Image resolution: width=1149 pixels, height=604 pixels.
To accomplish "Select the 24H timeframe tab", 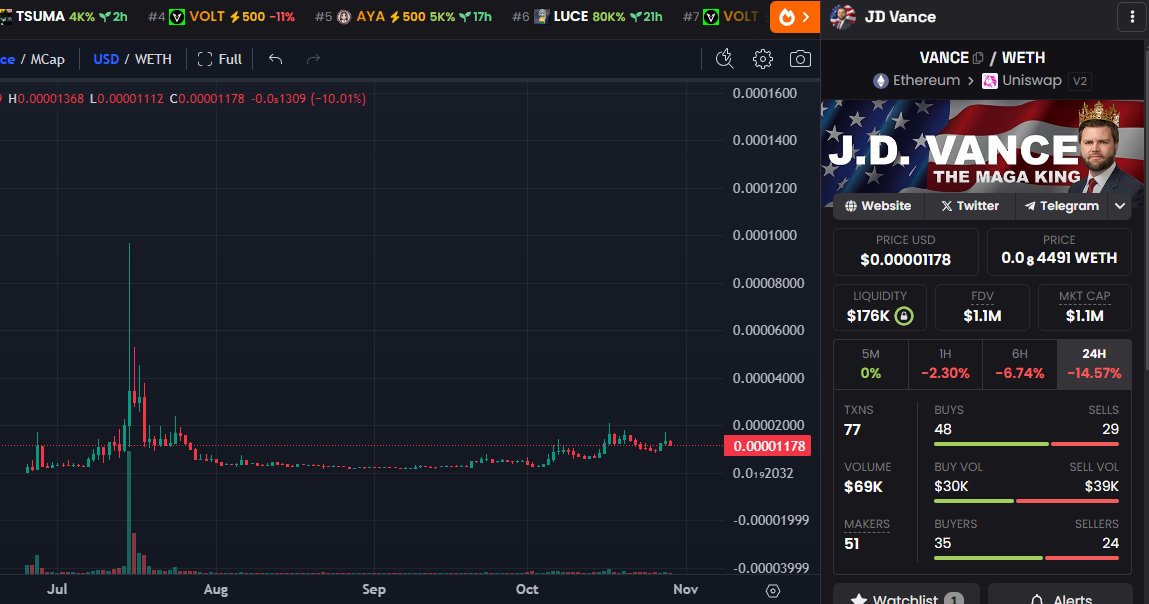I will (x=1094, y=364).
